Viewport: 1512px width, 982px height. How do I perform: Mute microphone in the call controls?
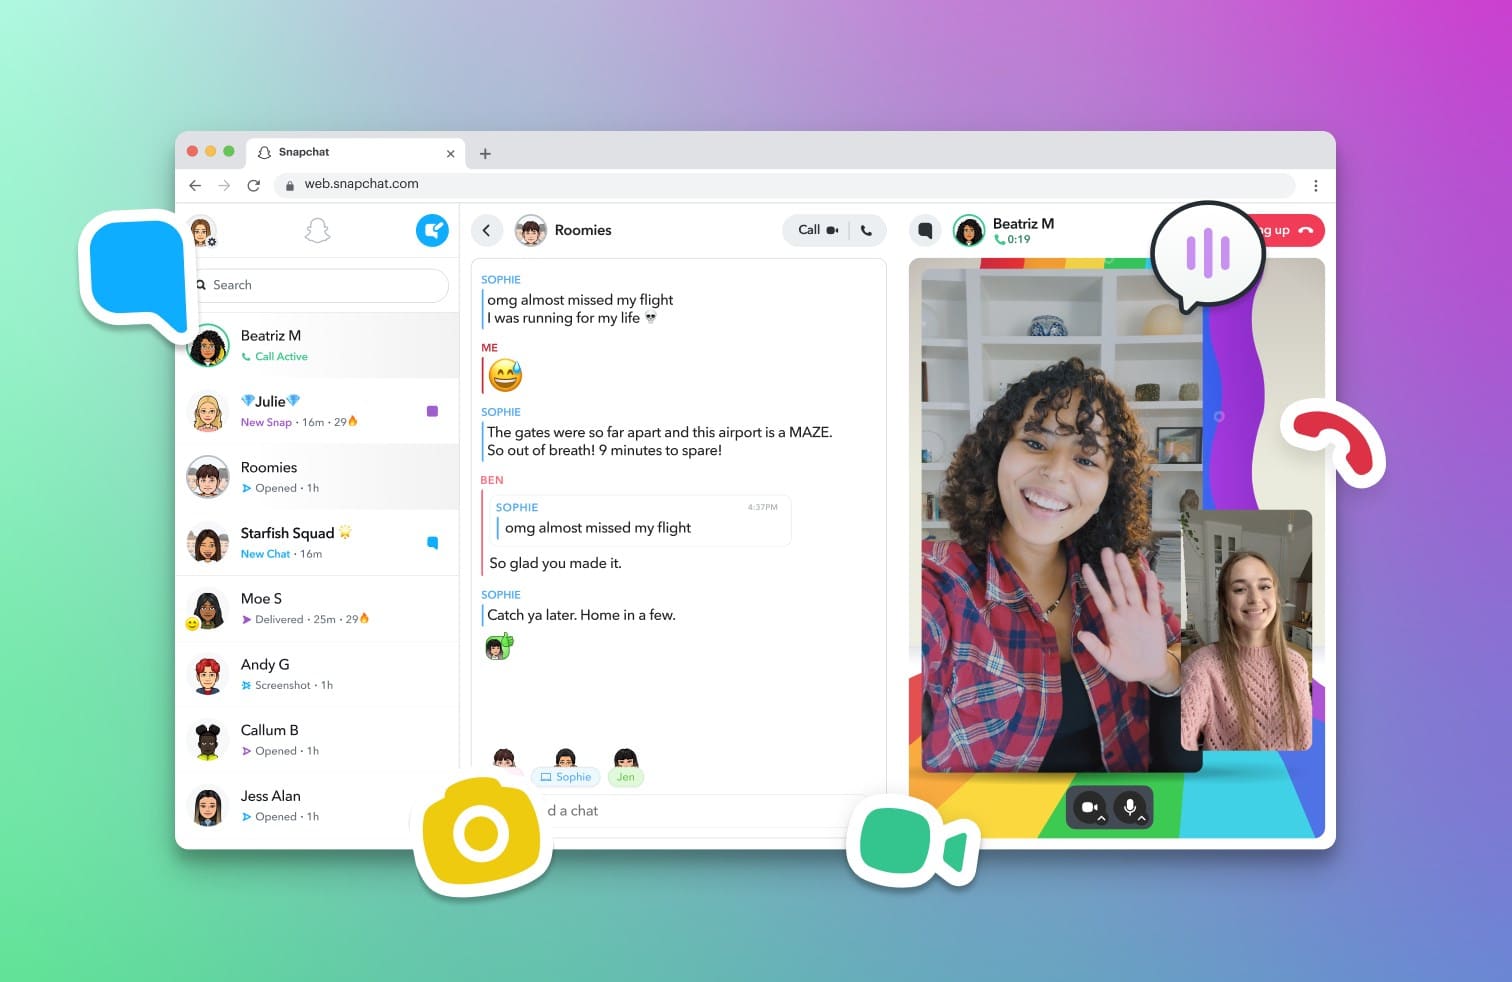coord(1129,805)
